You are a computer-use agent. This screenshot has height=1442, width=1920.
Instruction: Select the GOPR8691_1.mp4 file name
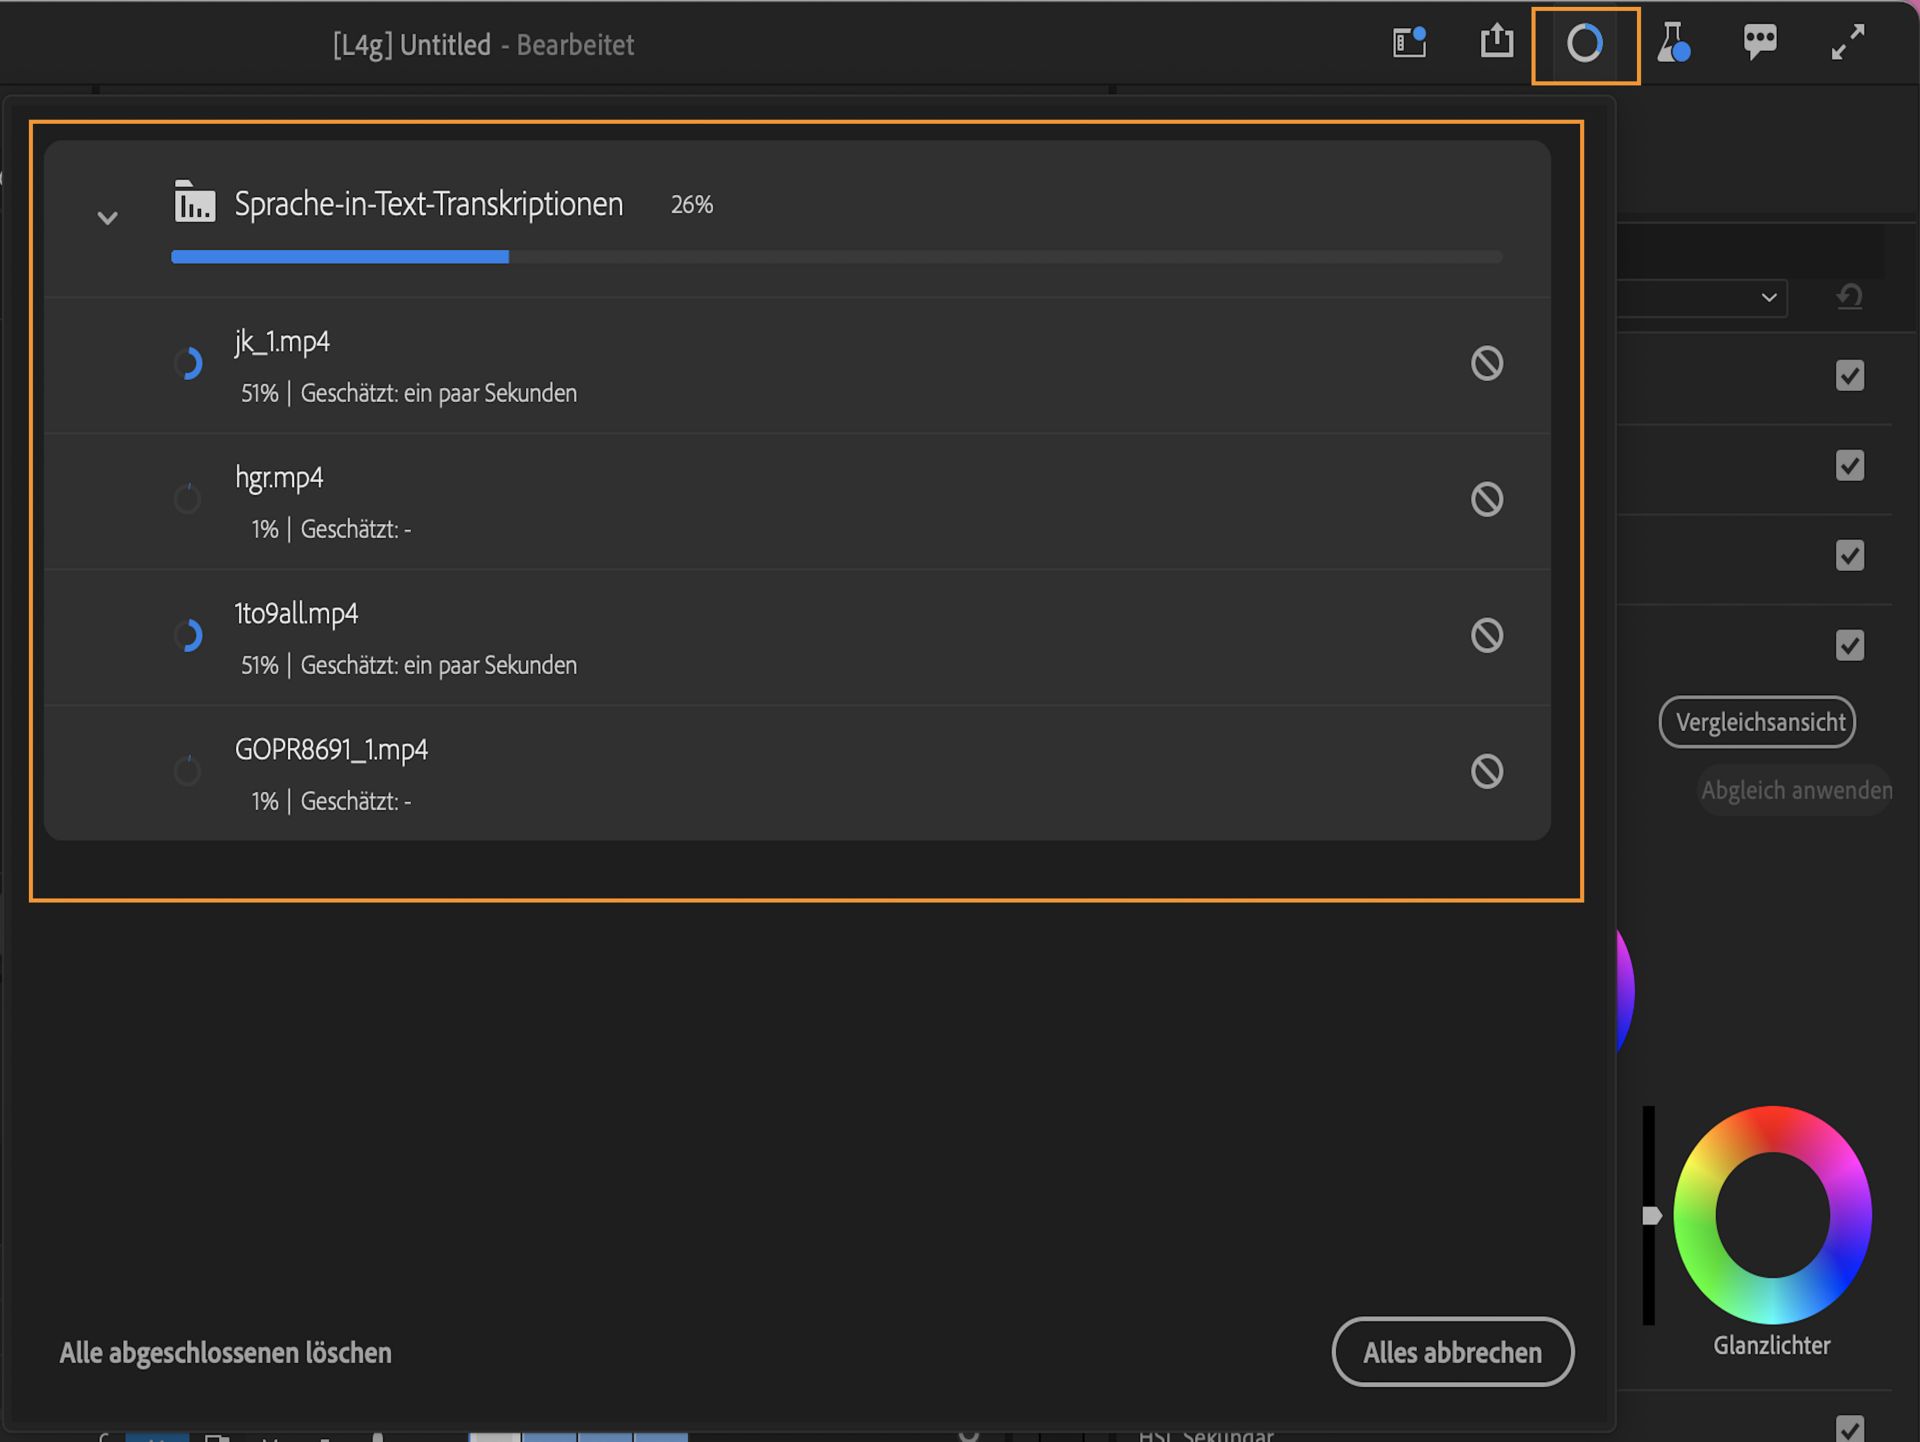click(x=331, y=749)
